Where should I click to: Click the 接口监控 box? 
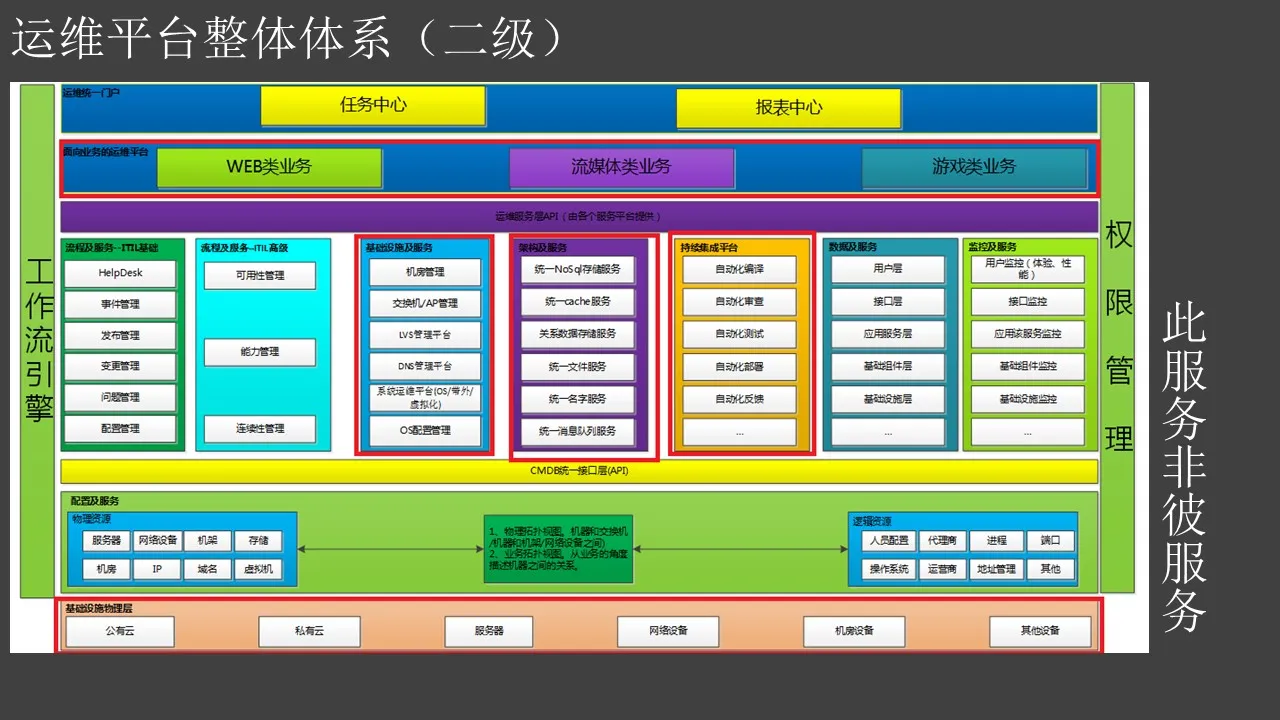1028,301
